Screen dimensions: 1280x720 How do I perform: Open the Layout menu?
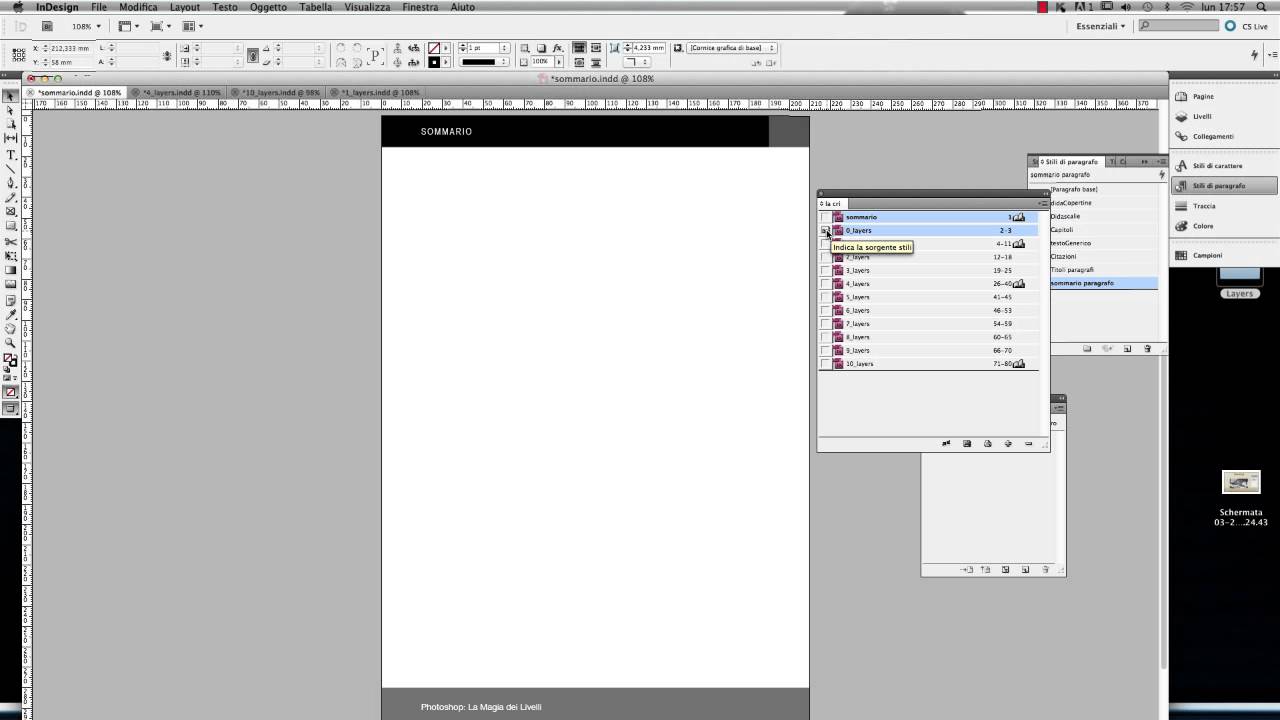coord(184,7)
